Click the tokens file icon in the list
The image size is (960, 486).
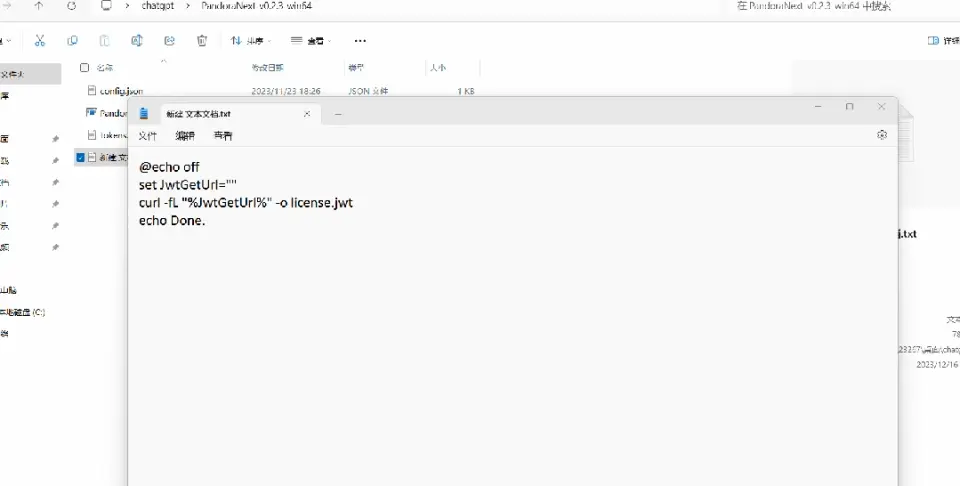click(x=92, y=135)
